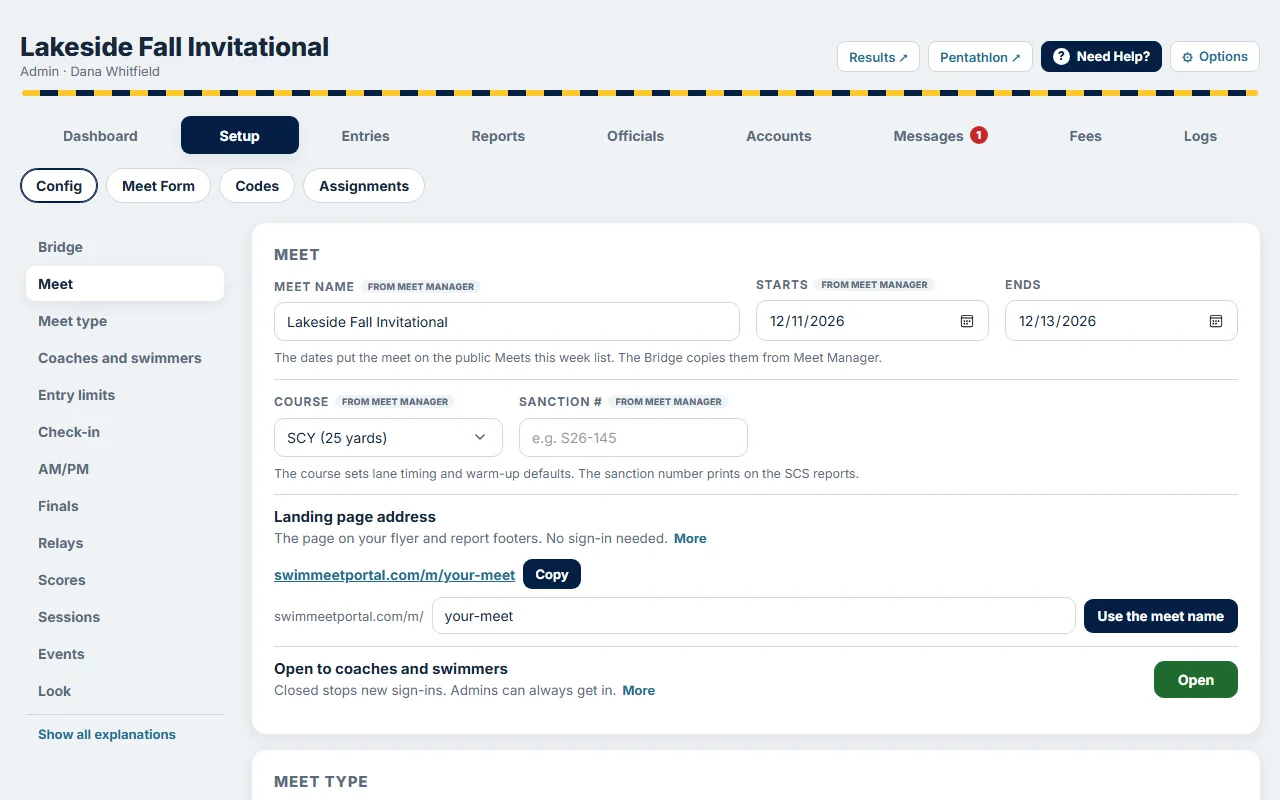Switch to the Fees tab
Viewport: 1280px width, 800px height.
pos(1085,136)
